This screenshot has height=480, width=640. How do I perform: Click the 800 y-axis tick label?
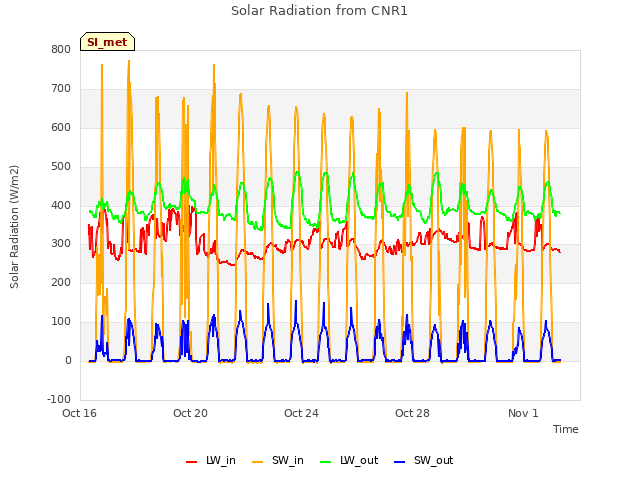61,49
